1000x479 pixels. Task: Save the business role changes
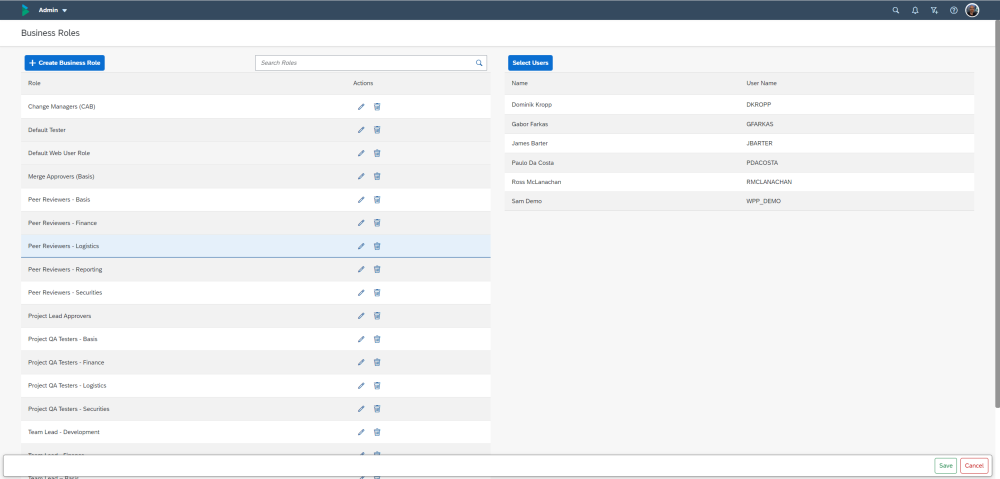[x=946, y=466]
